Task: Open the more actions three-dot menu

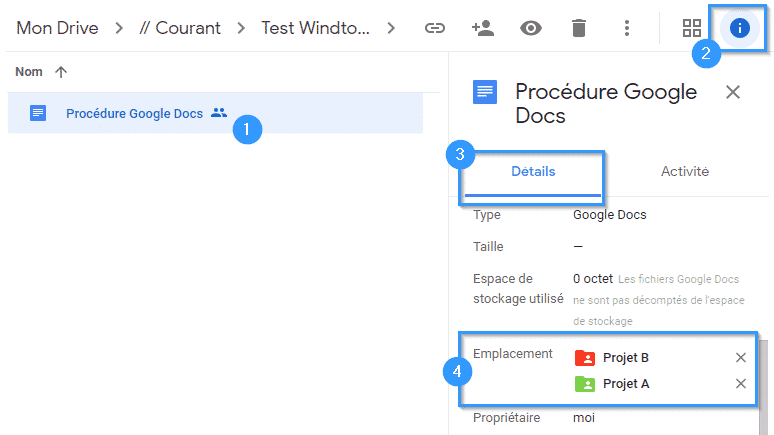Action: pyautogui.click(x=627, y=28)
